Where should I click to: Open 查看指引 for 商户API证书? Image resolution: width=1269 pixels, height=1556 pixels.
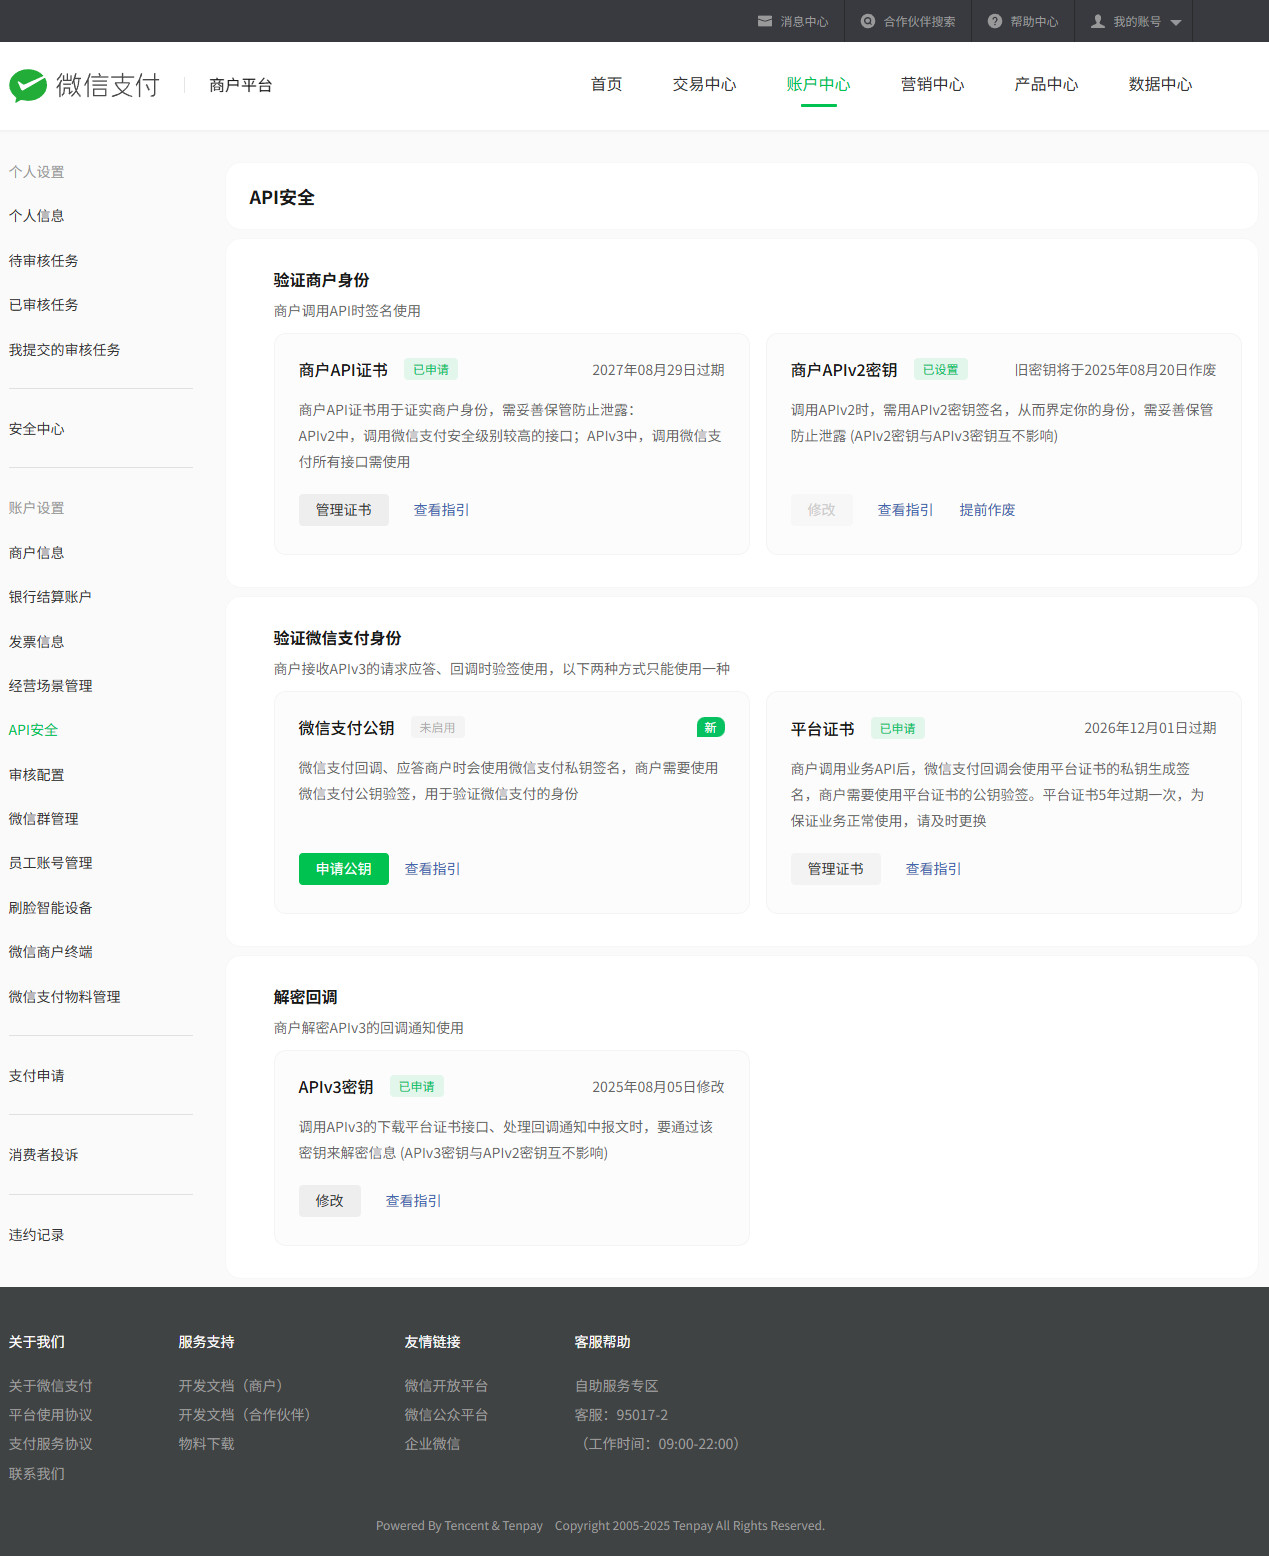pos(442,510)
